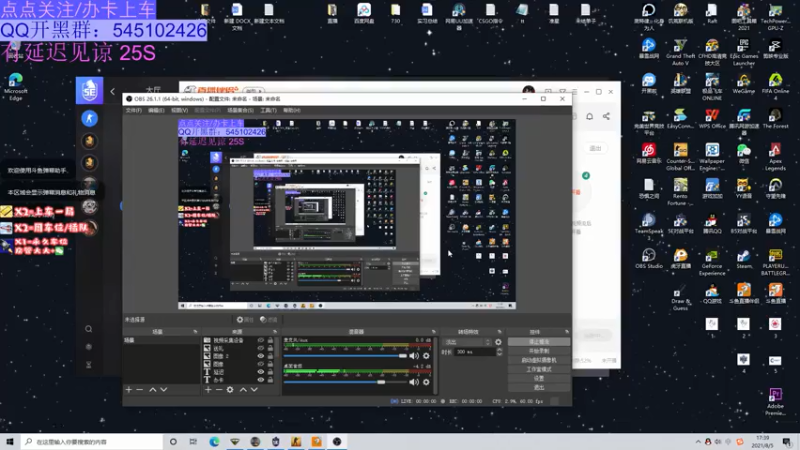Open the 视图(V) menu in OBS

(180, 110)
